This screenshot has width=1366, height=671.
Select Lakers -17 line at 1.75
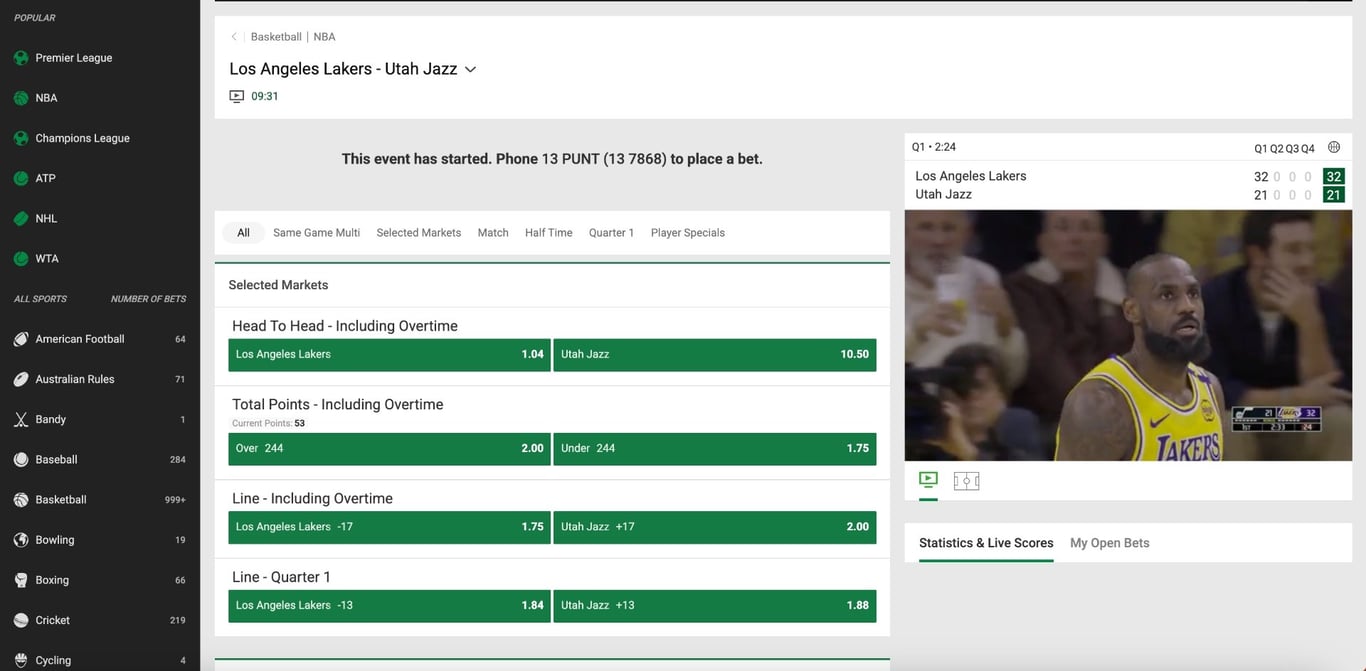pyautogui.click(x=389, y=527)
